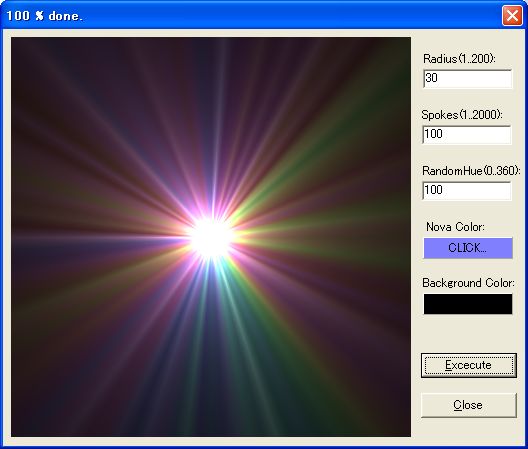Click the "Nova Color:" label text
Image resolution: width=528 pixels, height=449 pixels.
tap(455, 227)
